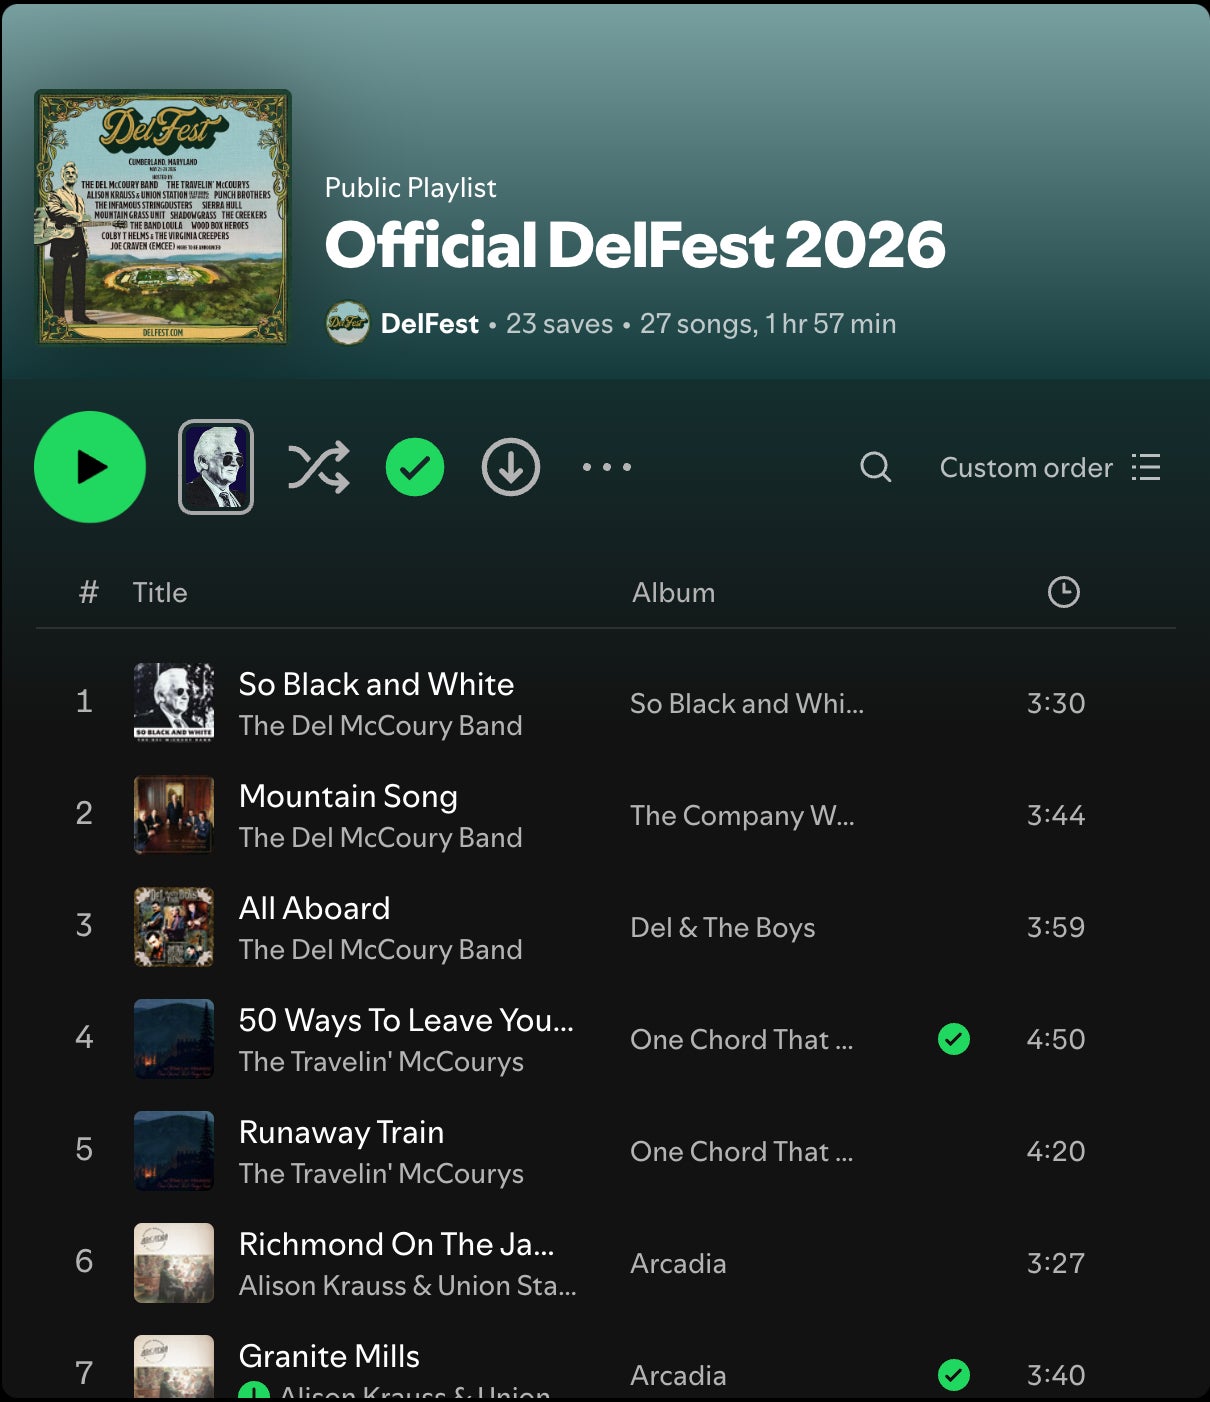Download the playlist with the arrow icon
The width and height of the screenshot is (1210, 1402).
pos(511,467)
